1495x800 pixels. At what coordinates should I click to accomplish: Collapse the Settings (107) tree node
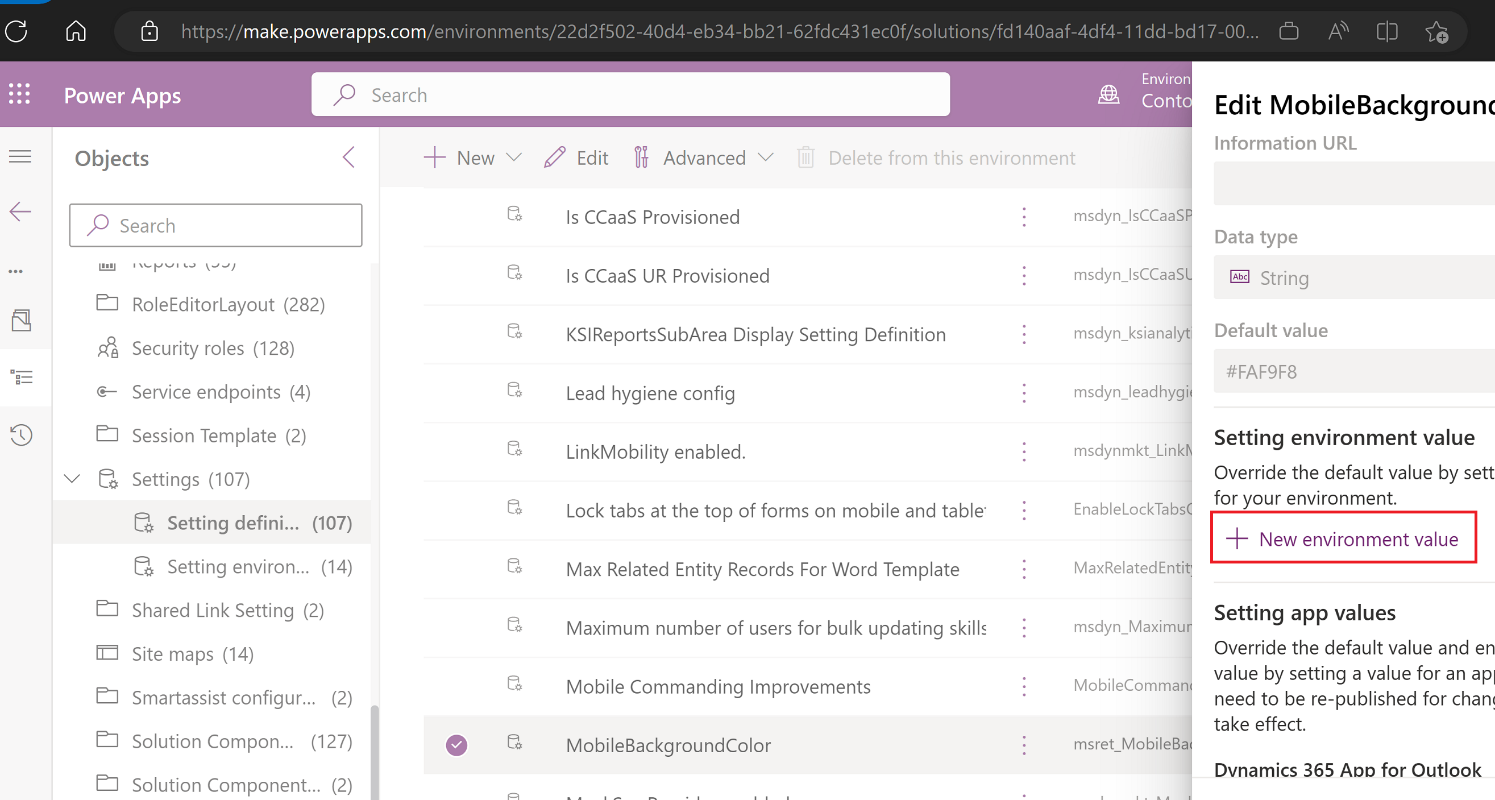(x=72, y=479)
